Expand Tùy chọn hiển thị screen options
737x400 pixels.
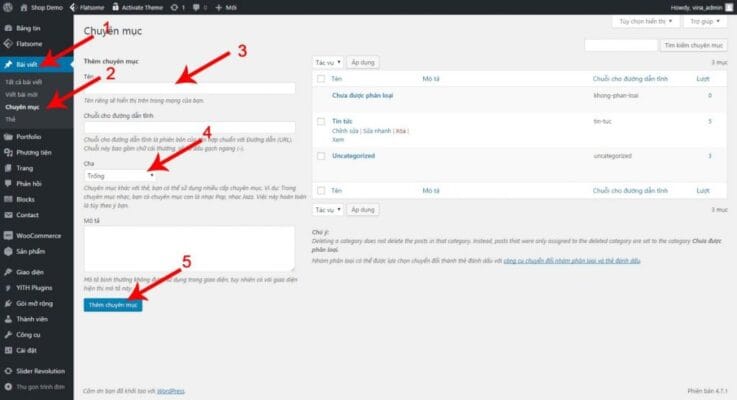645,22
